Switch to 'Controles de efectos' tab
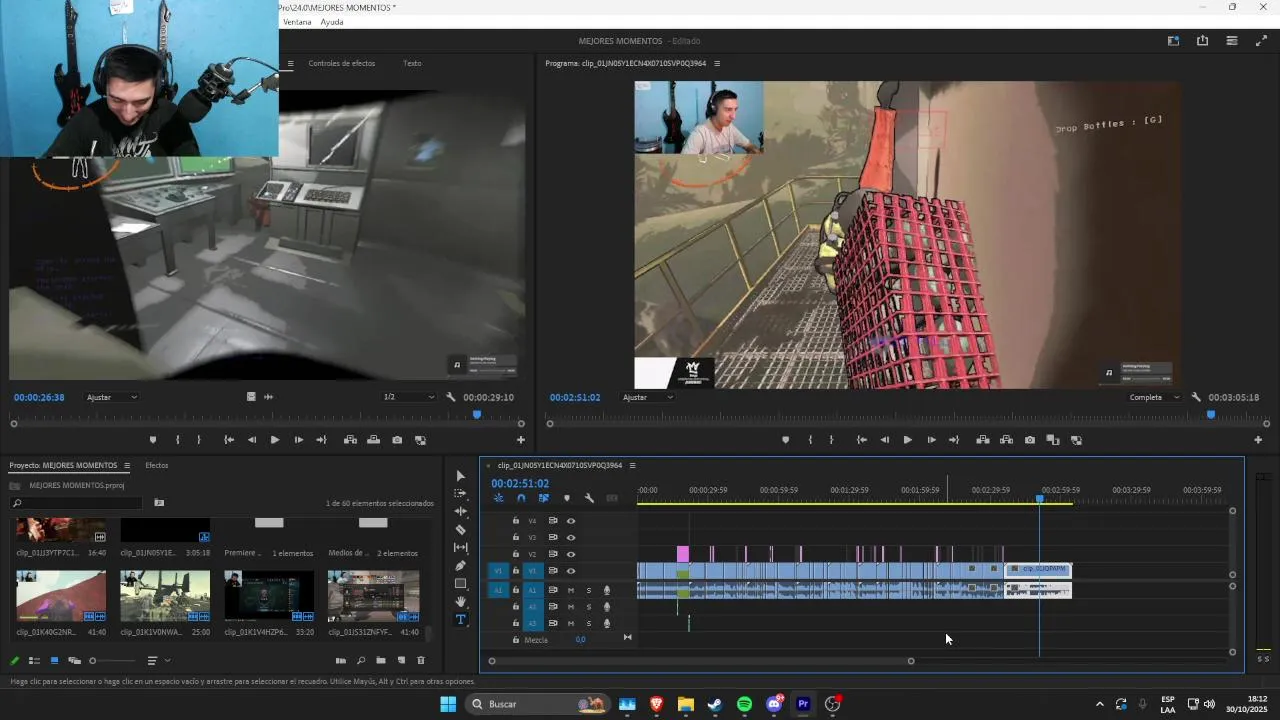 point(342,63)
